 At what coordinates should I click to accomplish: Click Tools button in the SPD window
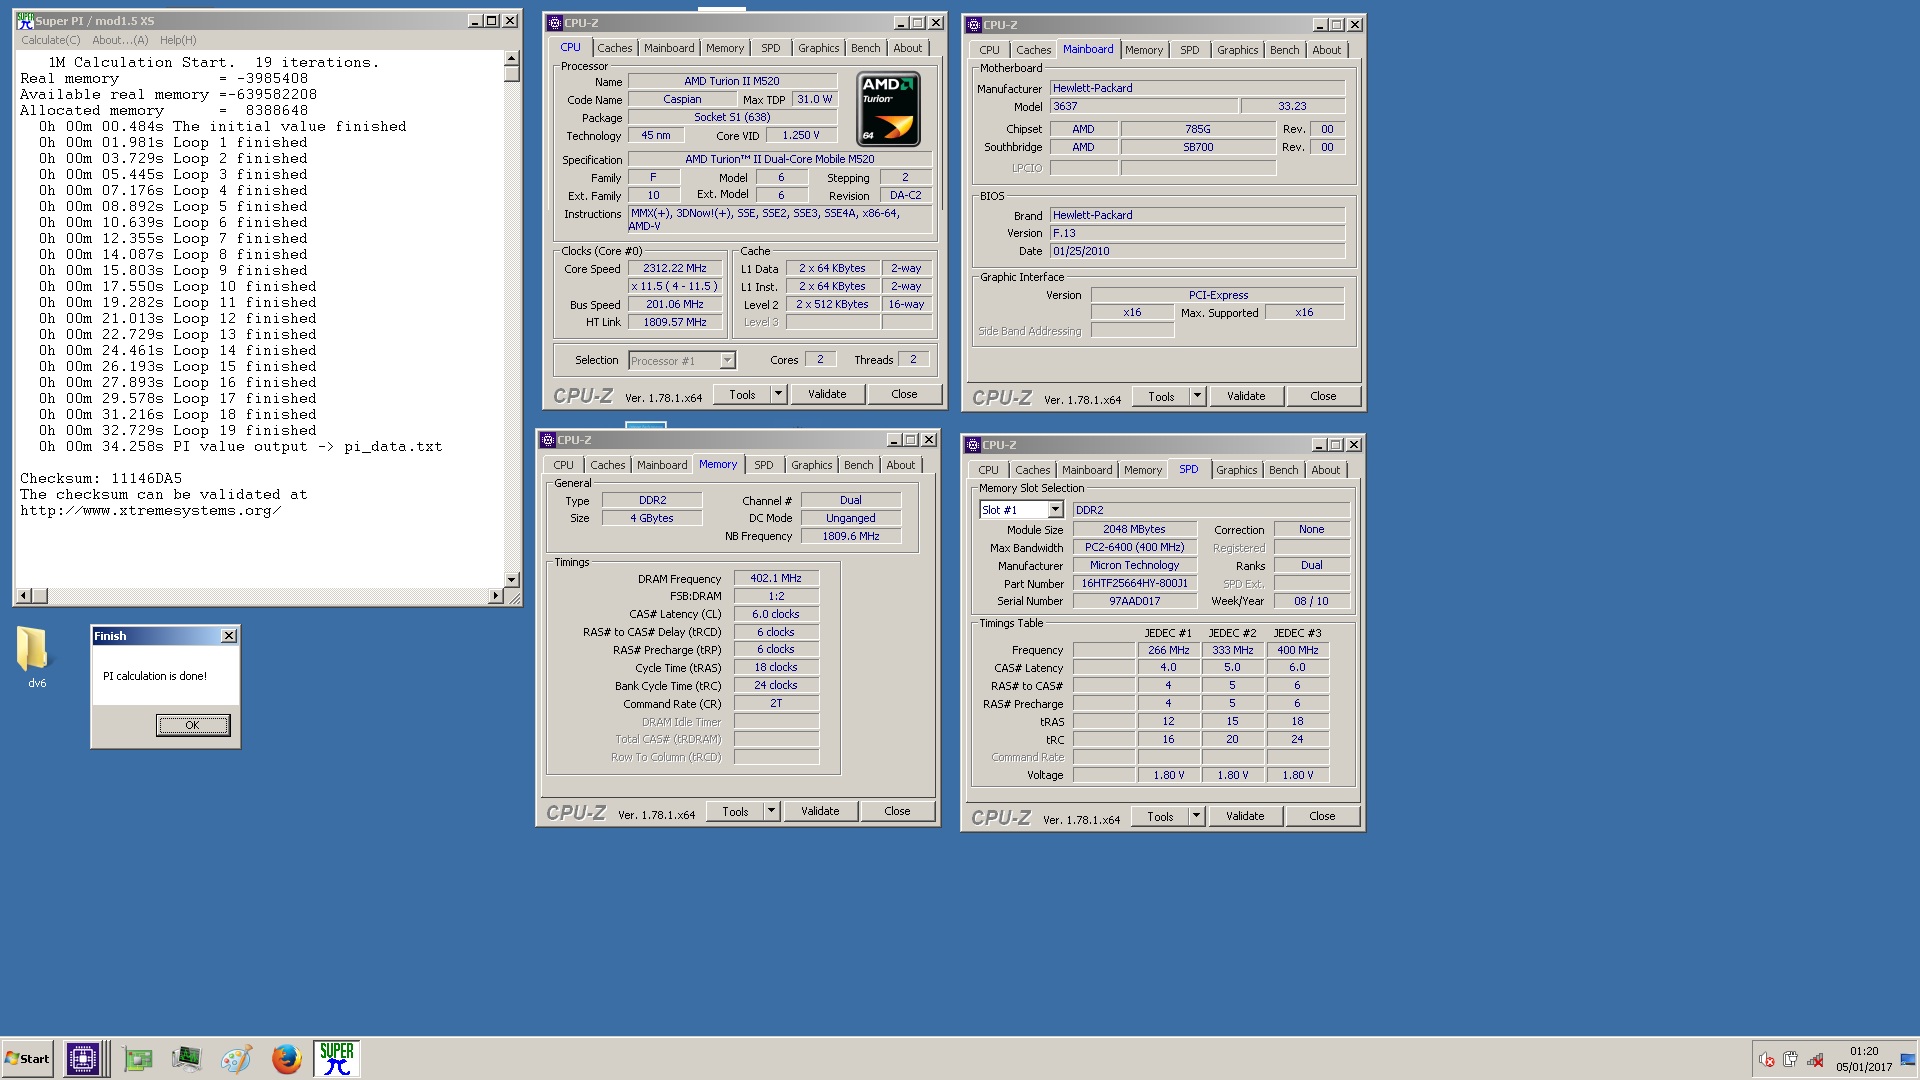1160,816
